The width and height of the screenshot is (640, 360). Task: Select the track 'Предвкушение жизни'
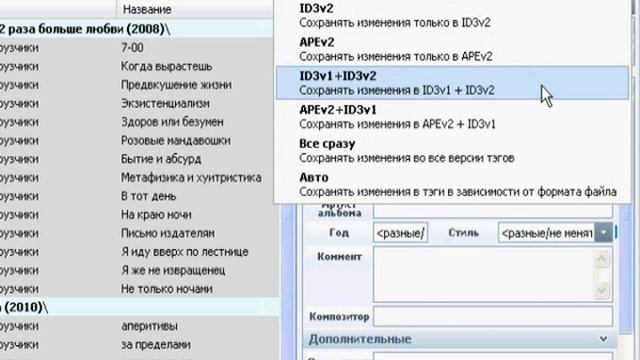tap(176, 85)
